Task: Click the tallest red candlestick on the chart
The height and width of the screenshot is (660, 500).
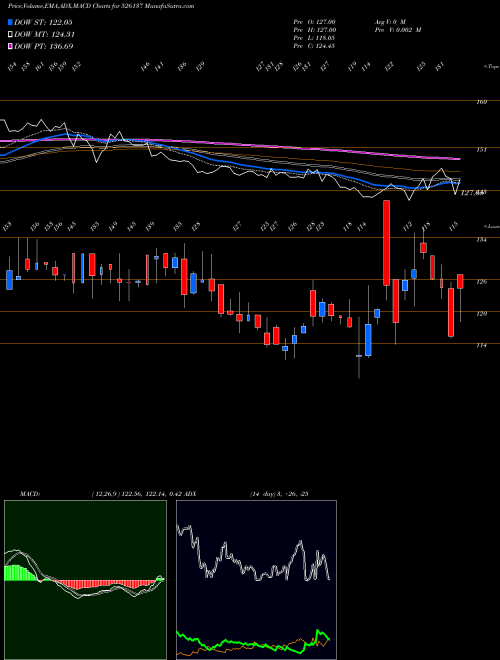Action: 386,243
